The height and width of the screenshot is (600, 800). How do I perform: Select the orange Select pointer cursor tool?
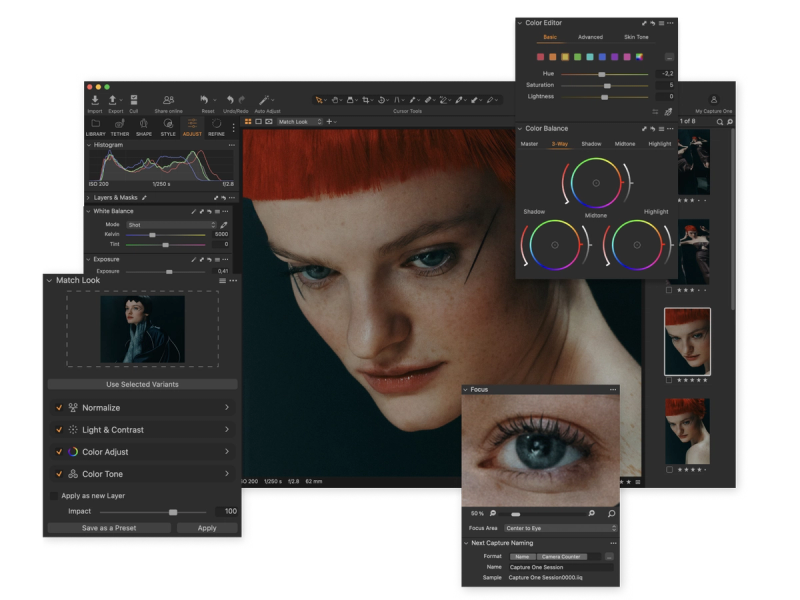(319, 100)
